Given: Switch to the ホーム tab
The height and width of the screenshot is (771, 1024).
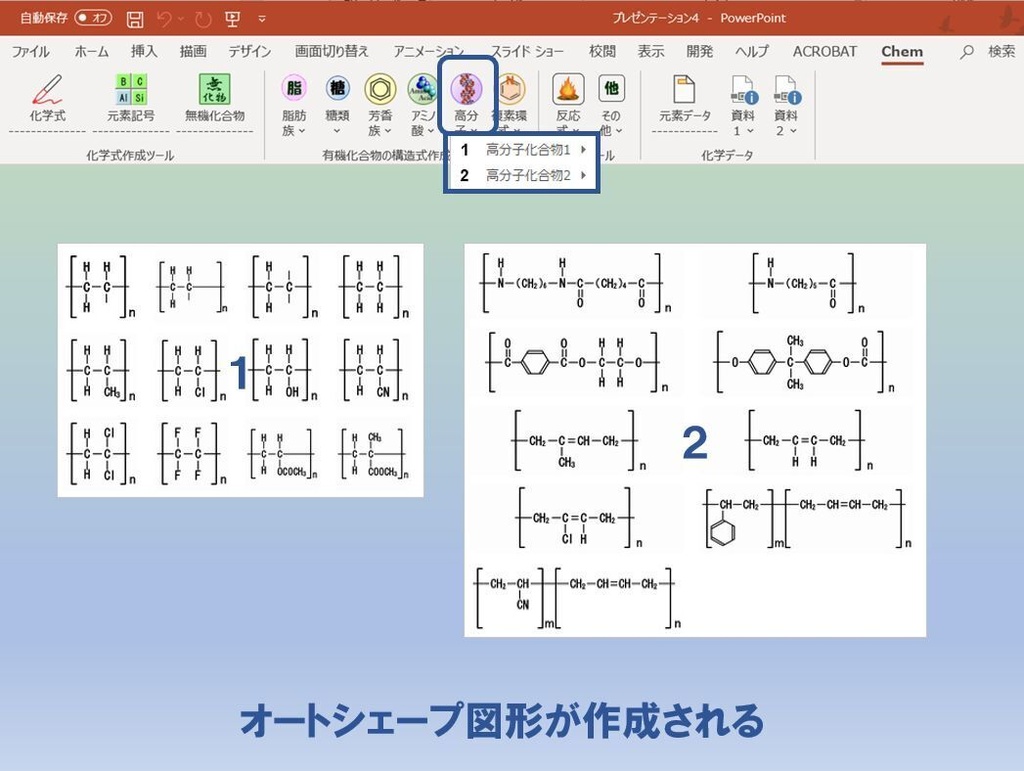Looking at the screenshot, I should tap(91, 51).
